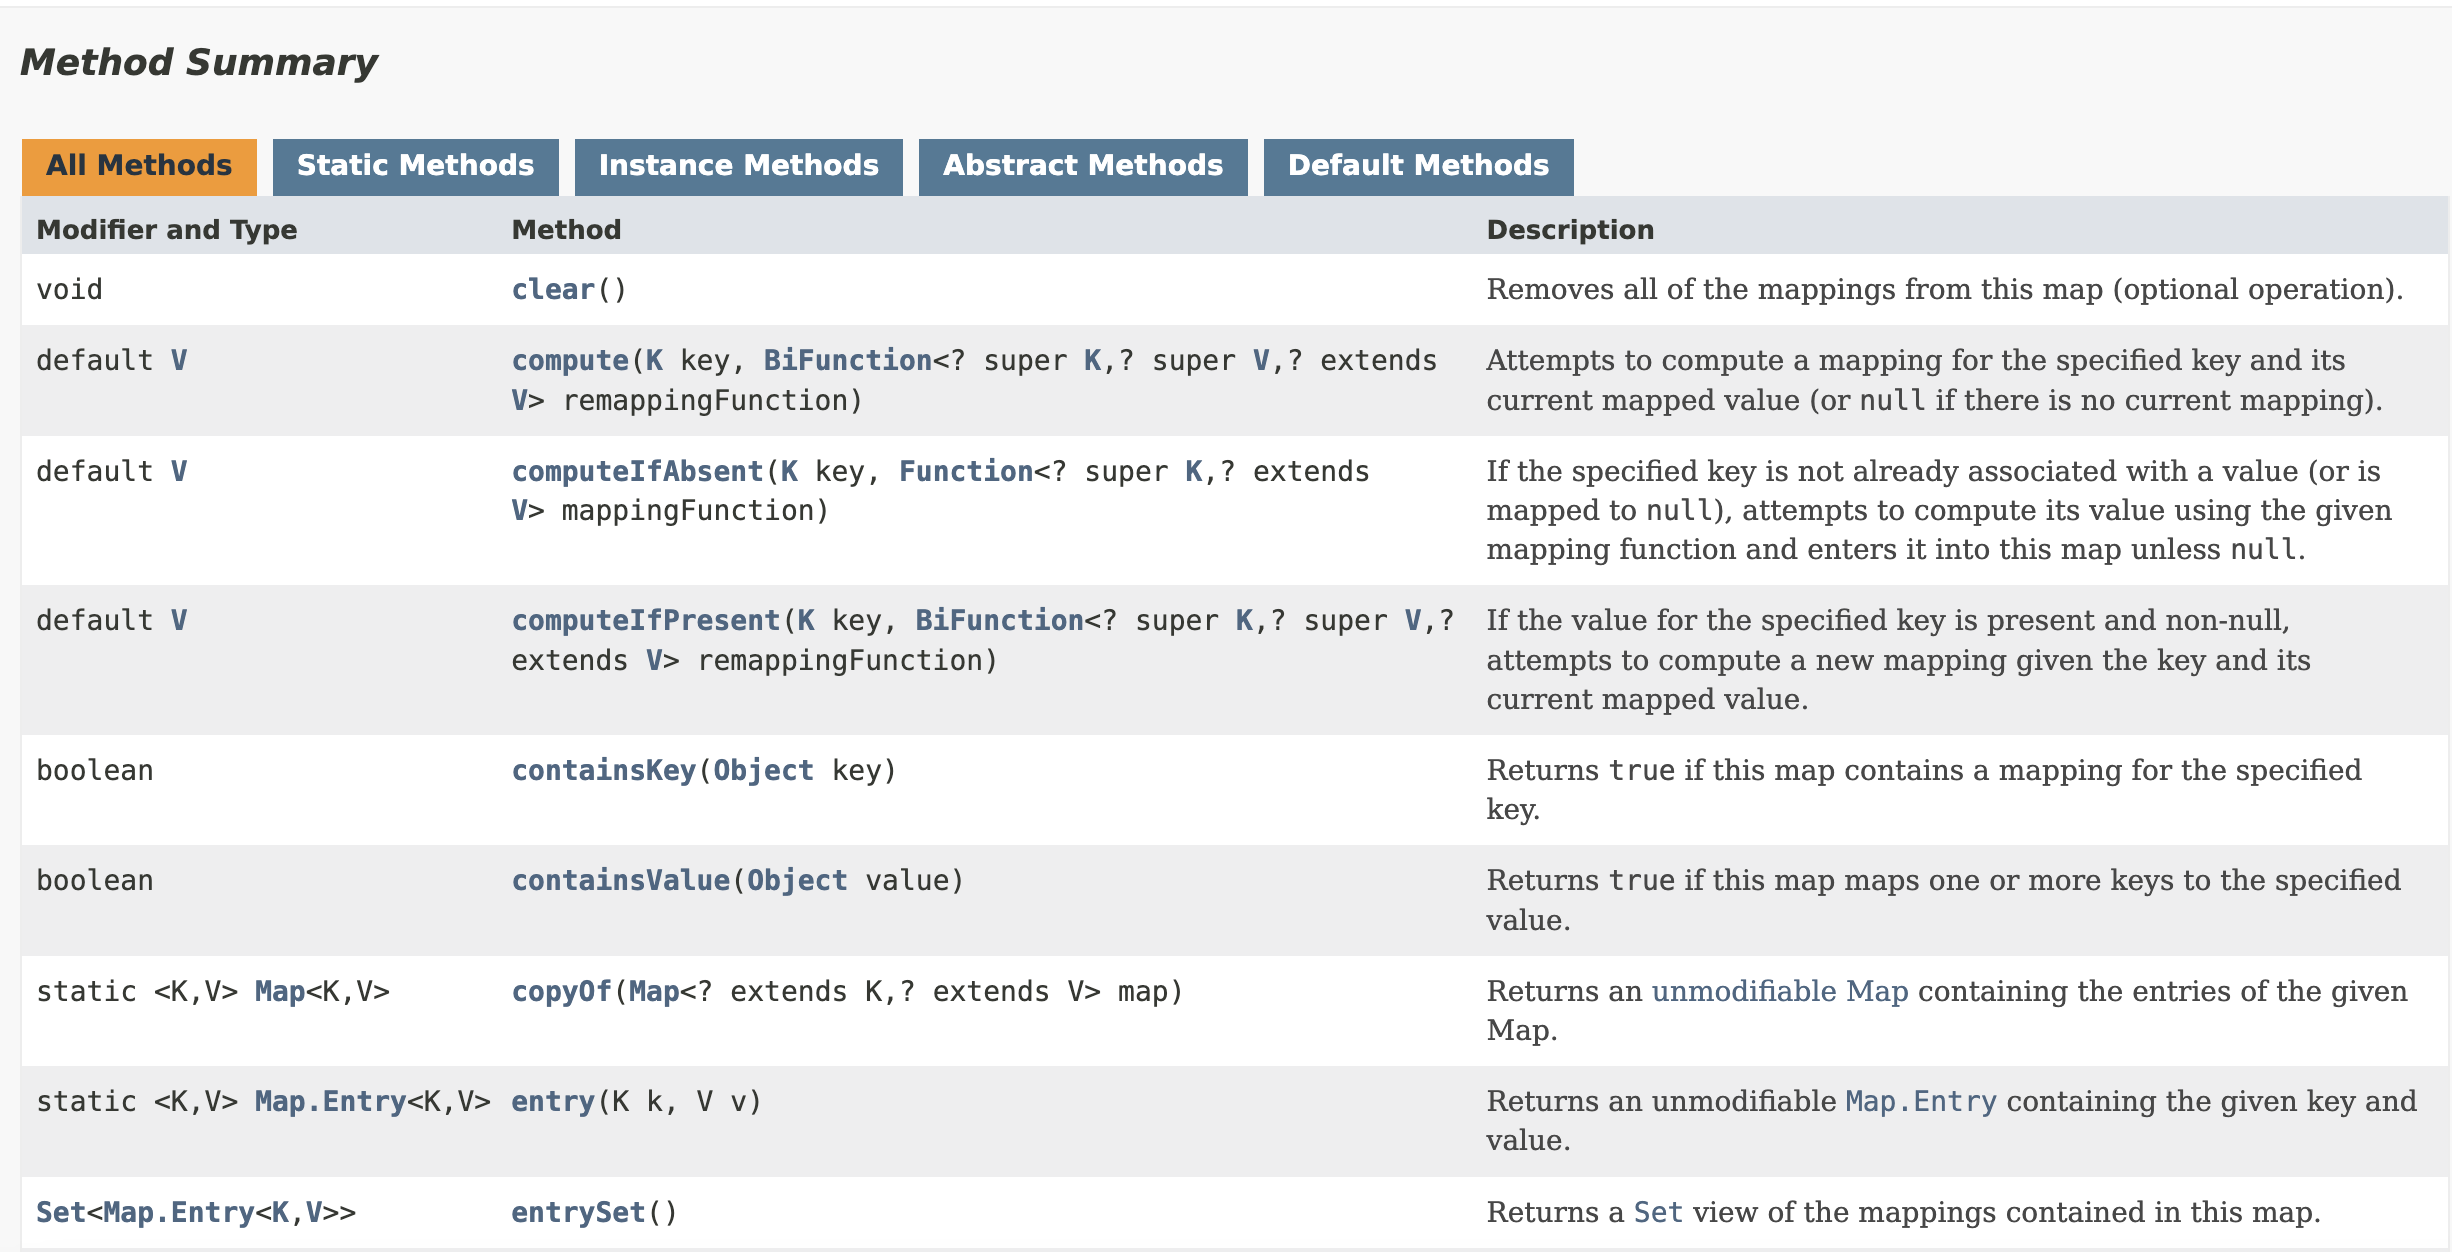Select the Static Methods tab
The width and height of the screenshot is (2452, 1252).
coord(415,166)
